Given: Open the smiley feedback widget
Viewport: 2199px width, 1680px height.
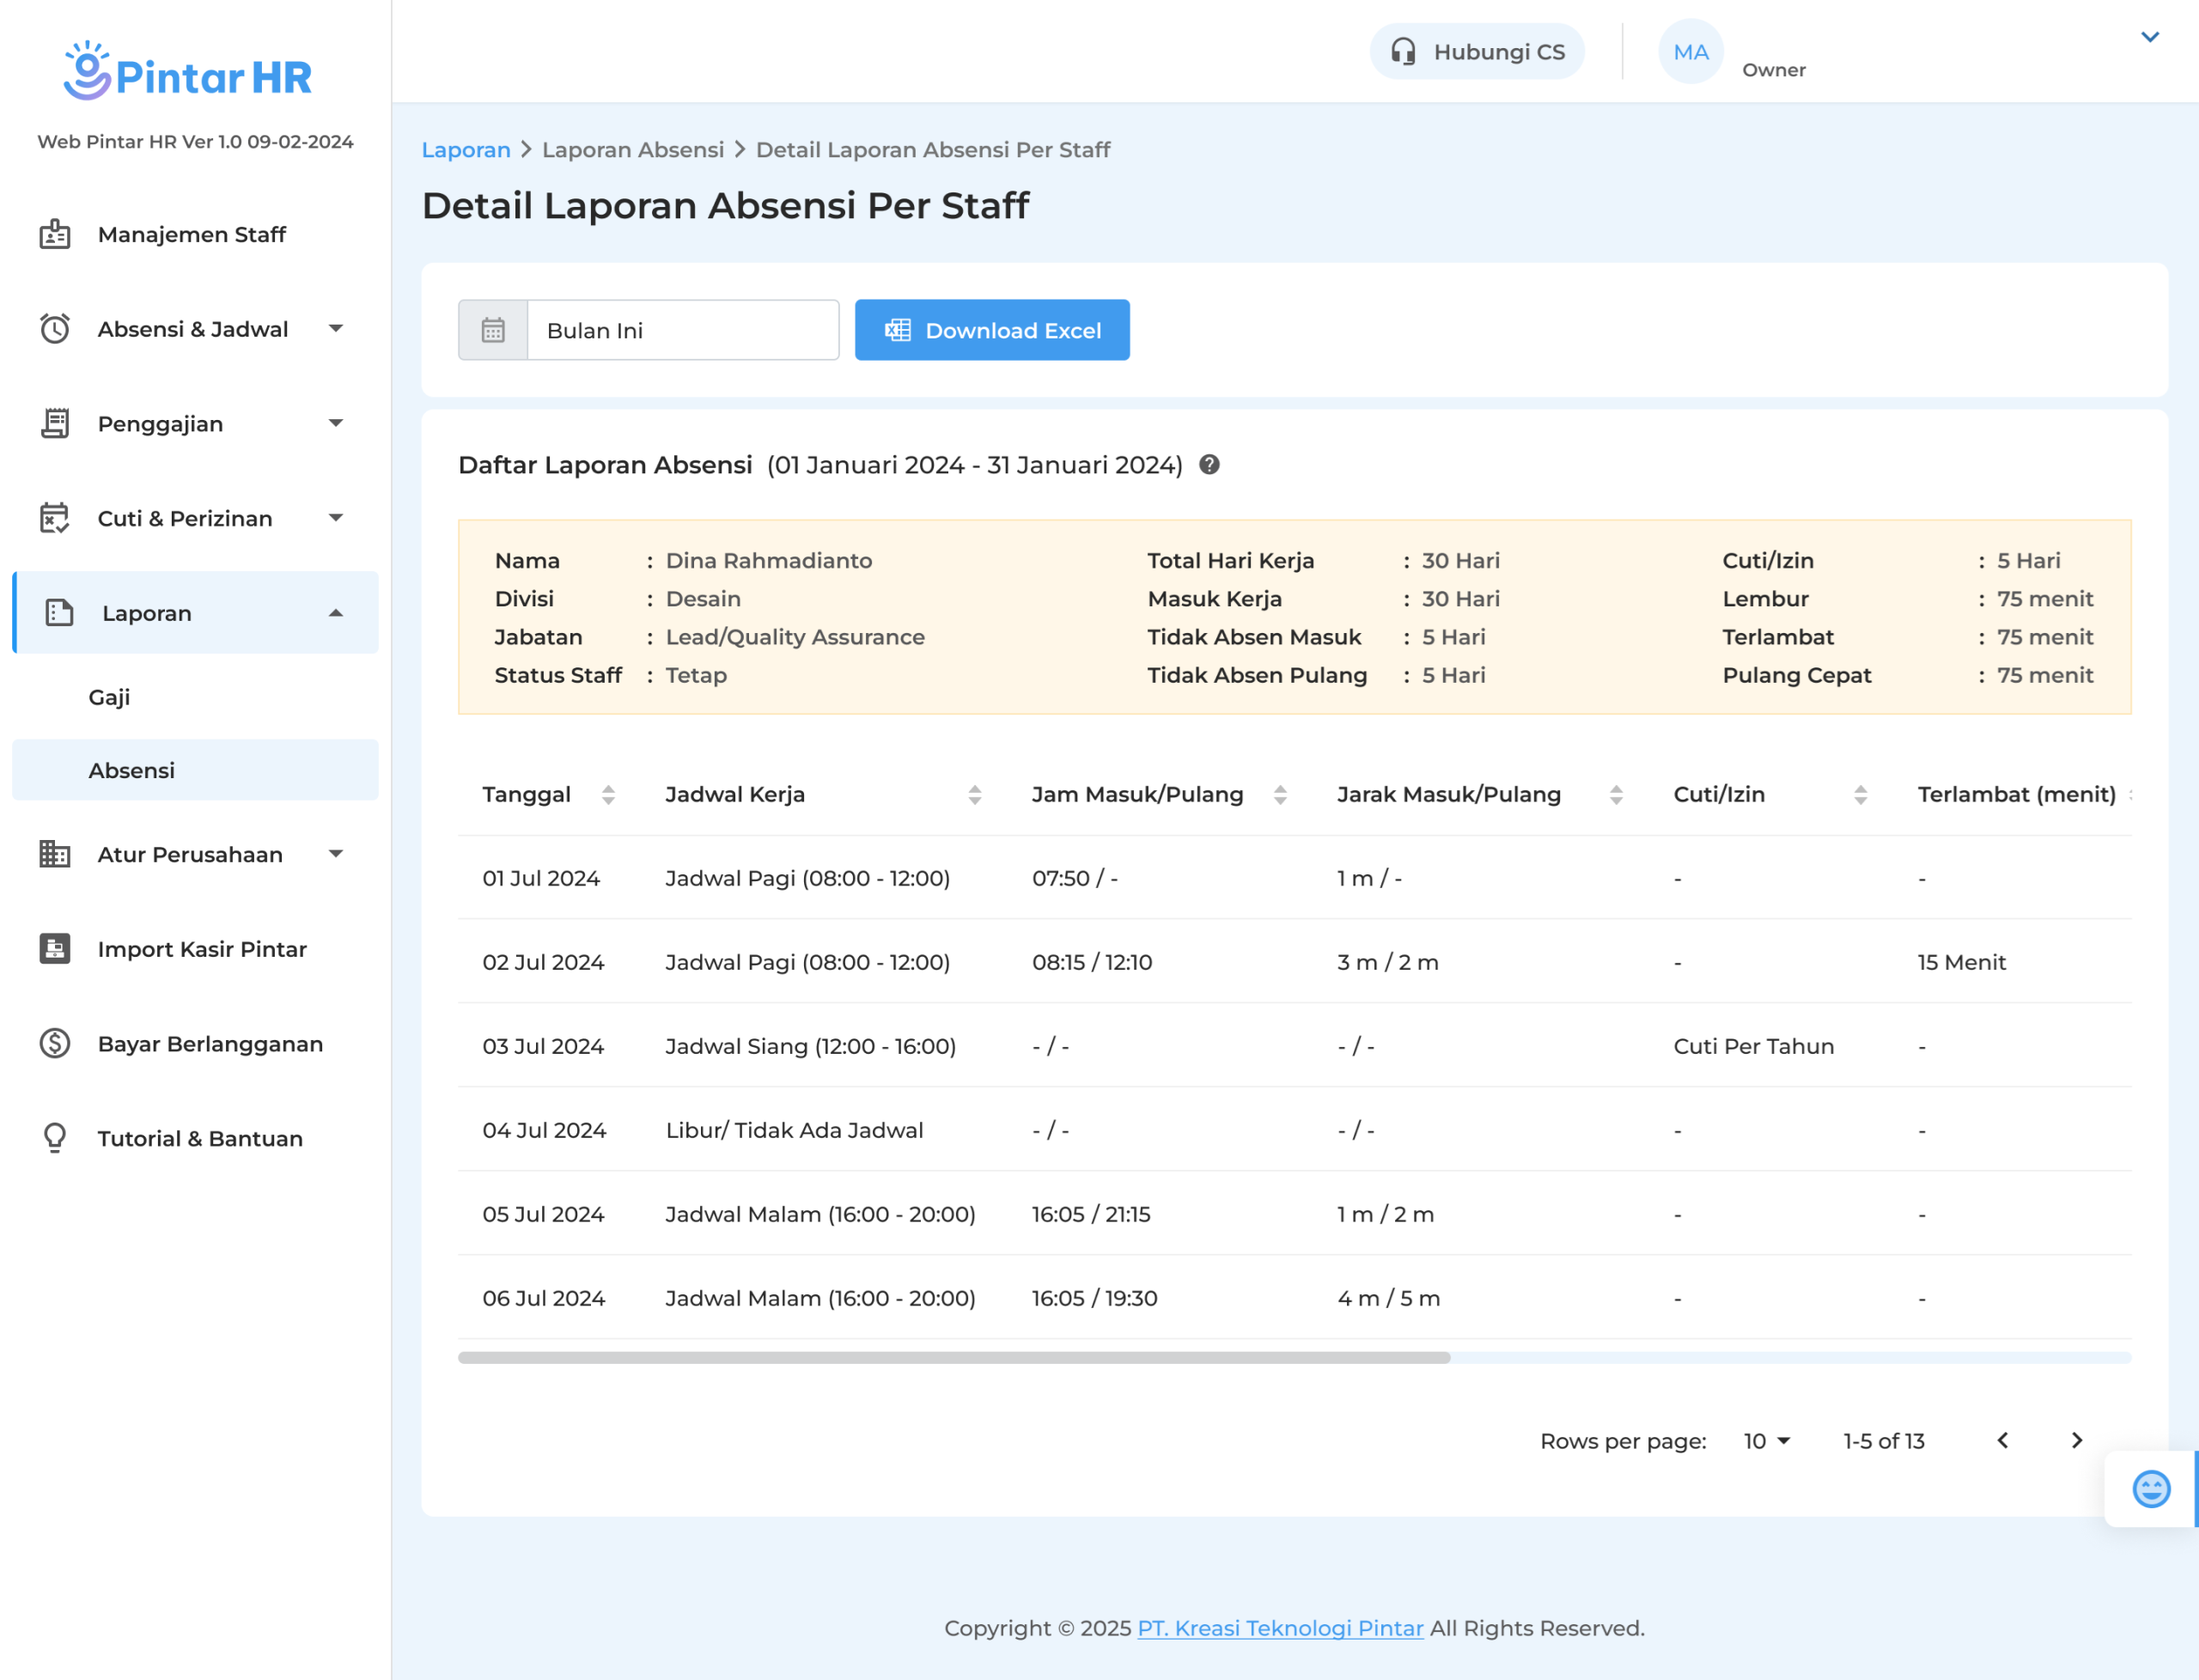Looking at the screenshot, I should click(2151, 1489).
